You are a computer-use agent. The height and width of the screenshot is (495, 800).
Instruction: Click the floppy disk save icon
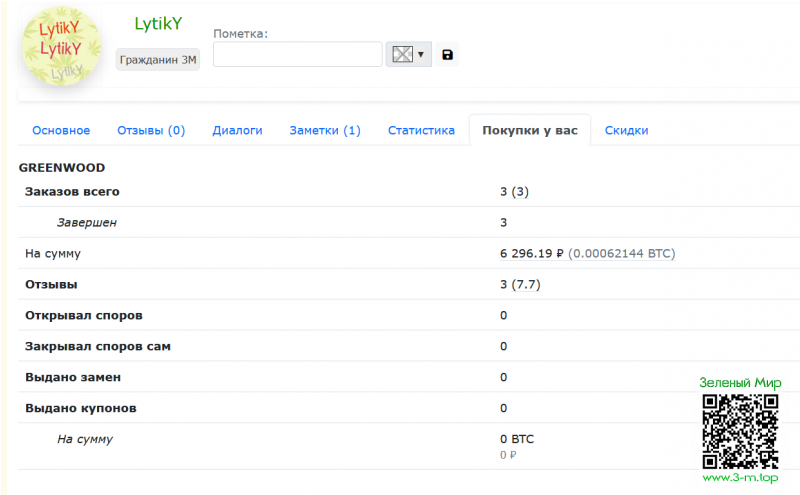point(447,54)
